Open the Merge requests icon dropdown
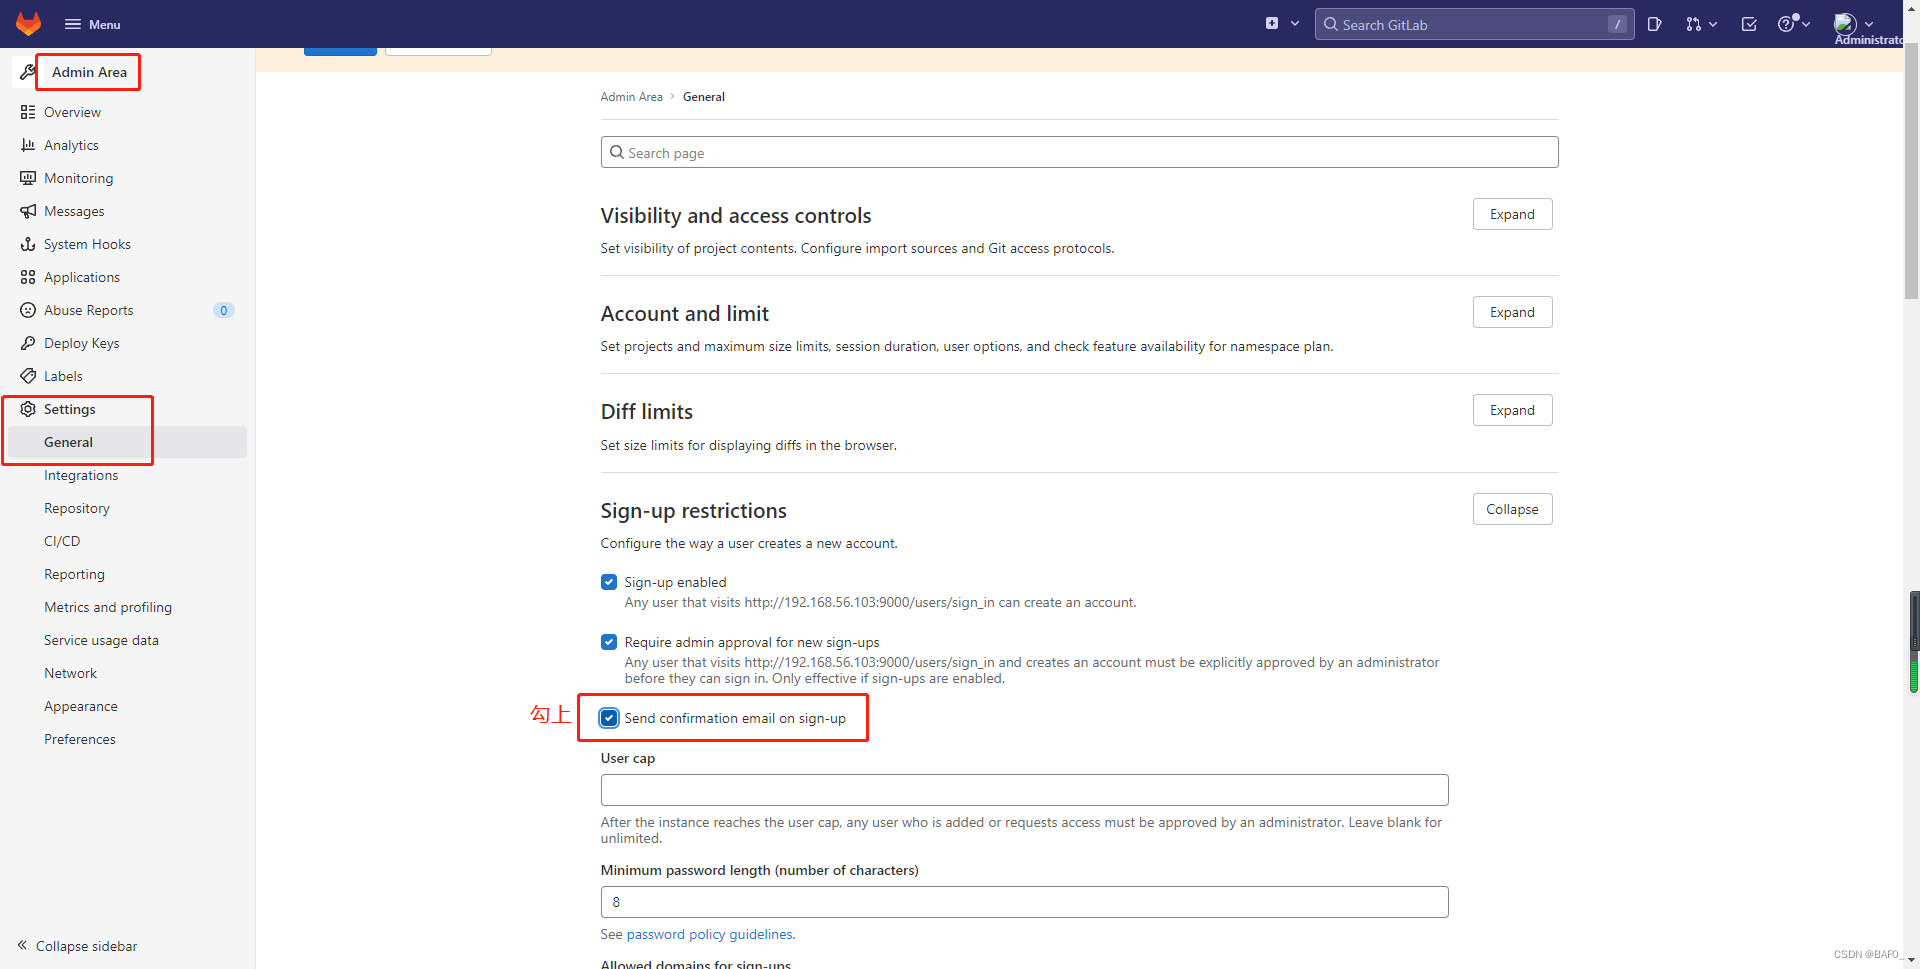The width and height of the screenshot is (1920, 969). pyautogui.click(x=1701, y=24)
